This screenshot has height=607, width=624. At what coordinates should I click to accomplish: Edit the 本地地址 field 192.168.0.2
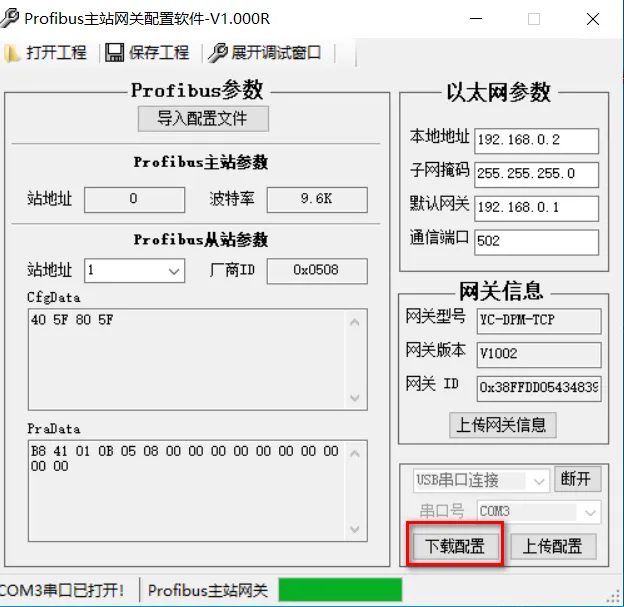click(536, 141)
